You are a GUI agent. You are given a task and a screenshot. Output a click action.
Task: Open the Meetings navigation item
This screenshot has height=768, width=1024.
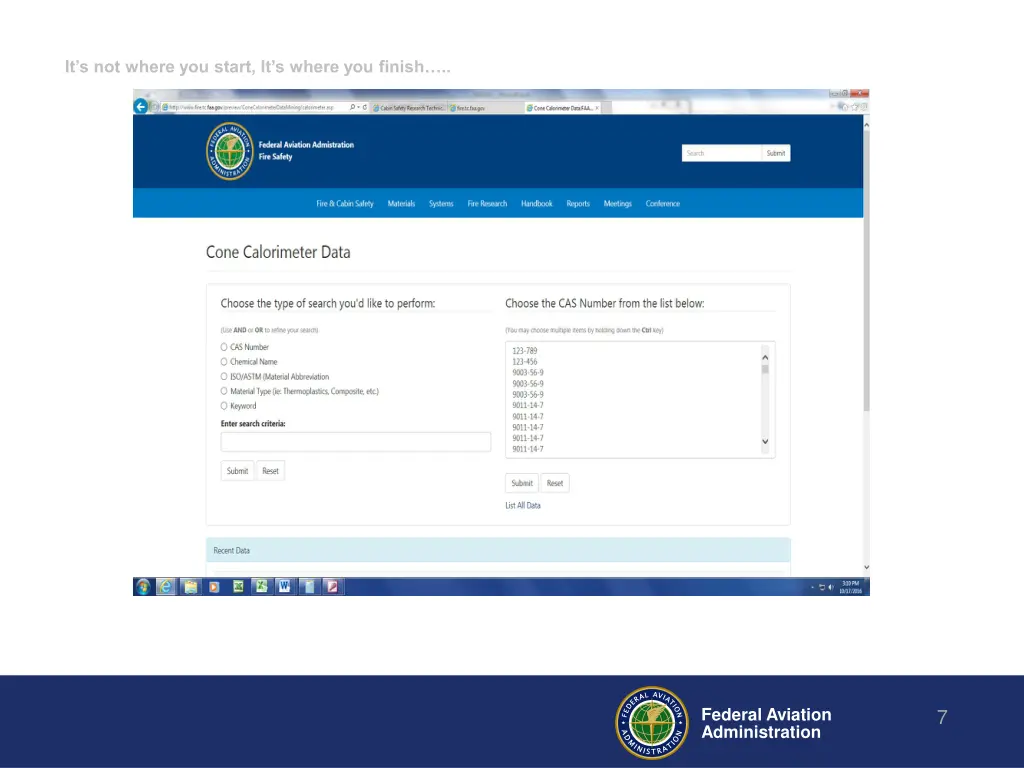618,204
